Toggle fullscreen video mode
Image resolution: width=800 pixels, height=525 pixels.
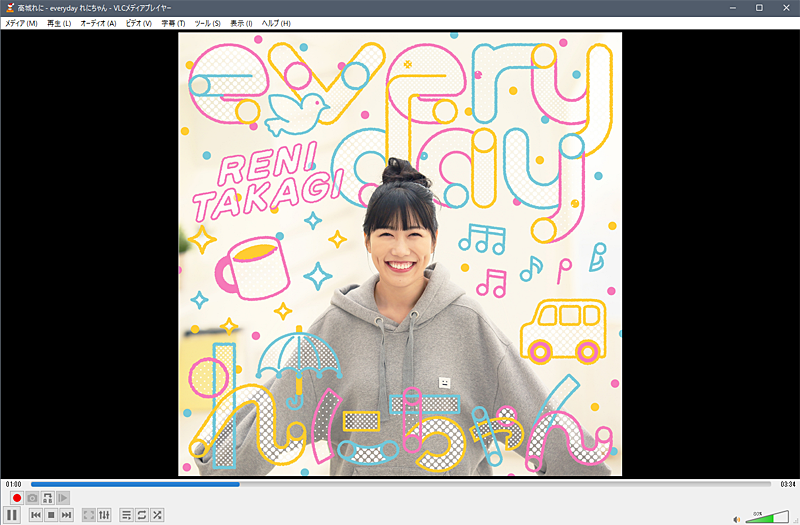point(88,514)
